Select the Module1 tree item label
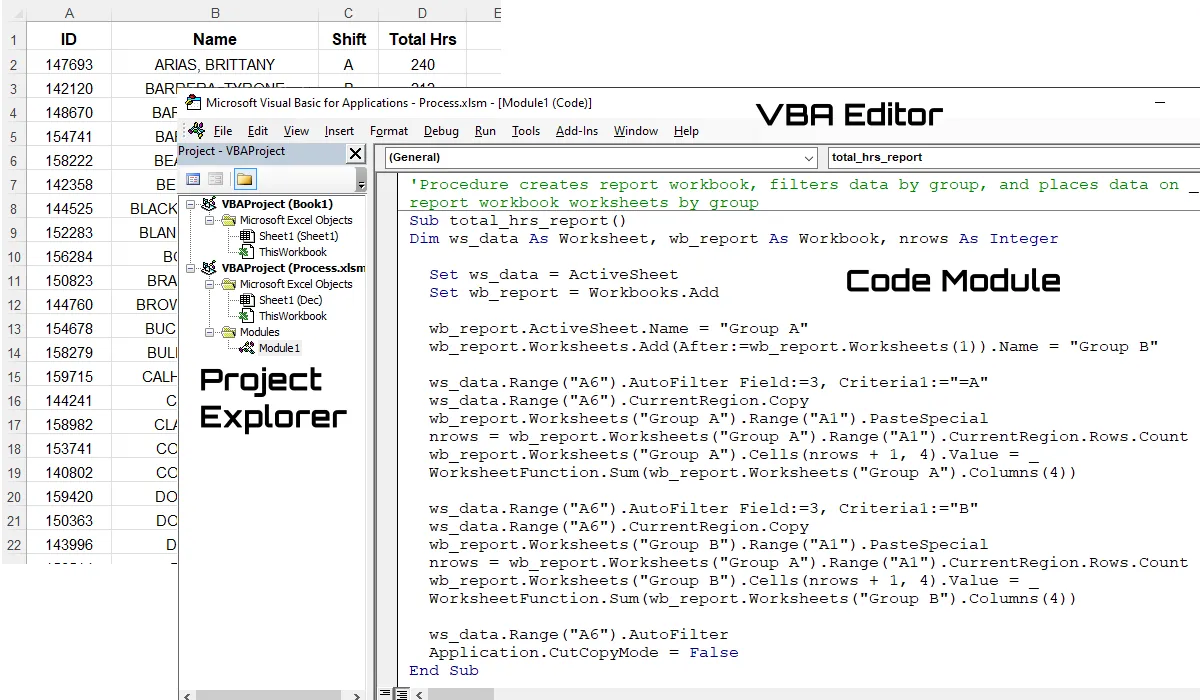 click(x=279, y=348)
